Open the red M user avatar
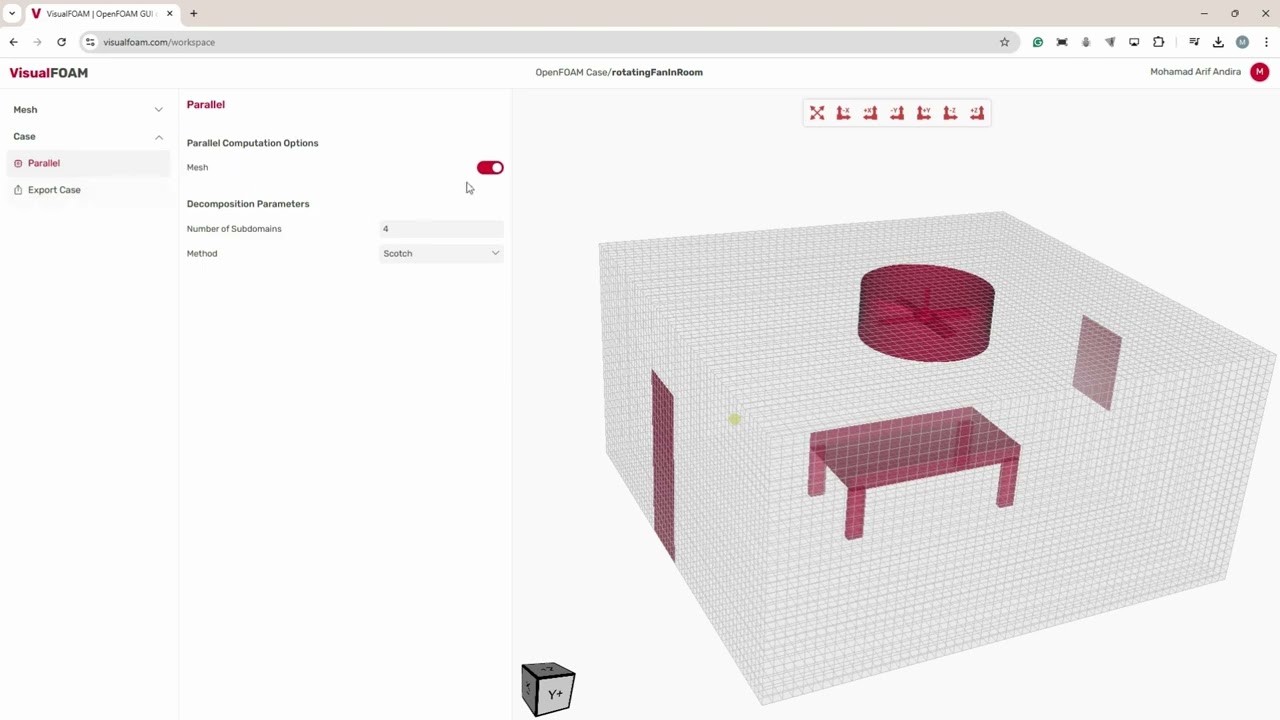Screen dimensions: 1280x720 1259,72
